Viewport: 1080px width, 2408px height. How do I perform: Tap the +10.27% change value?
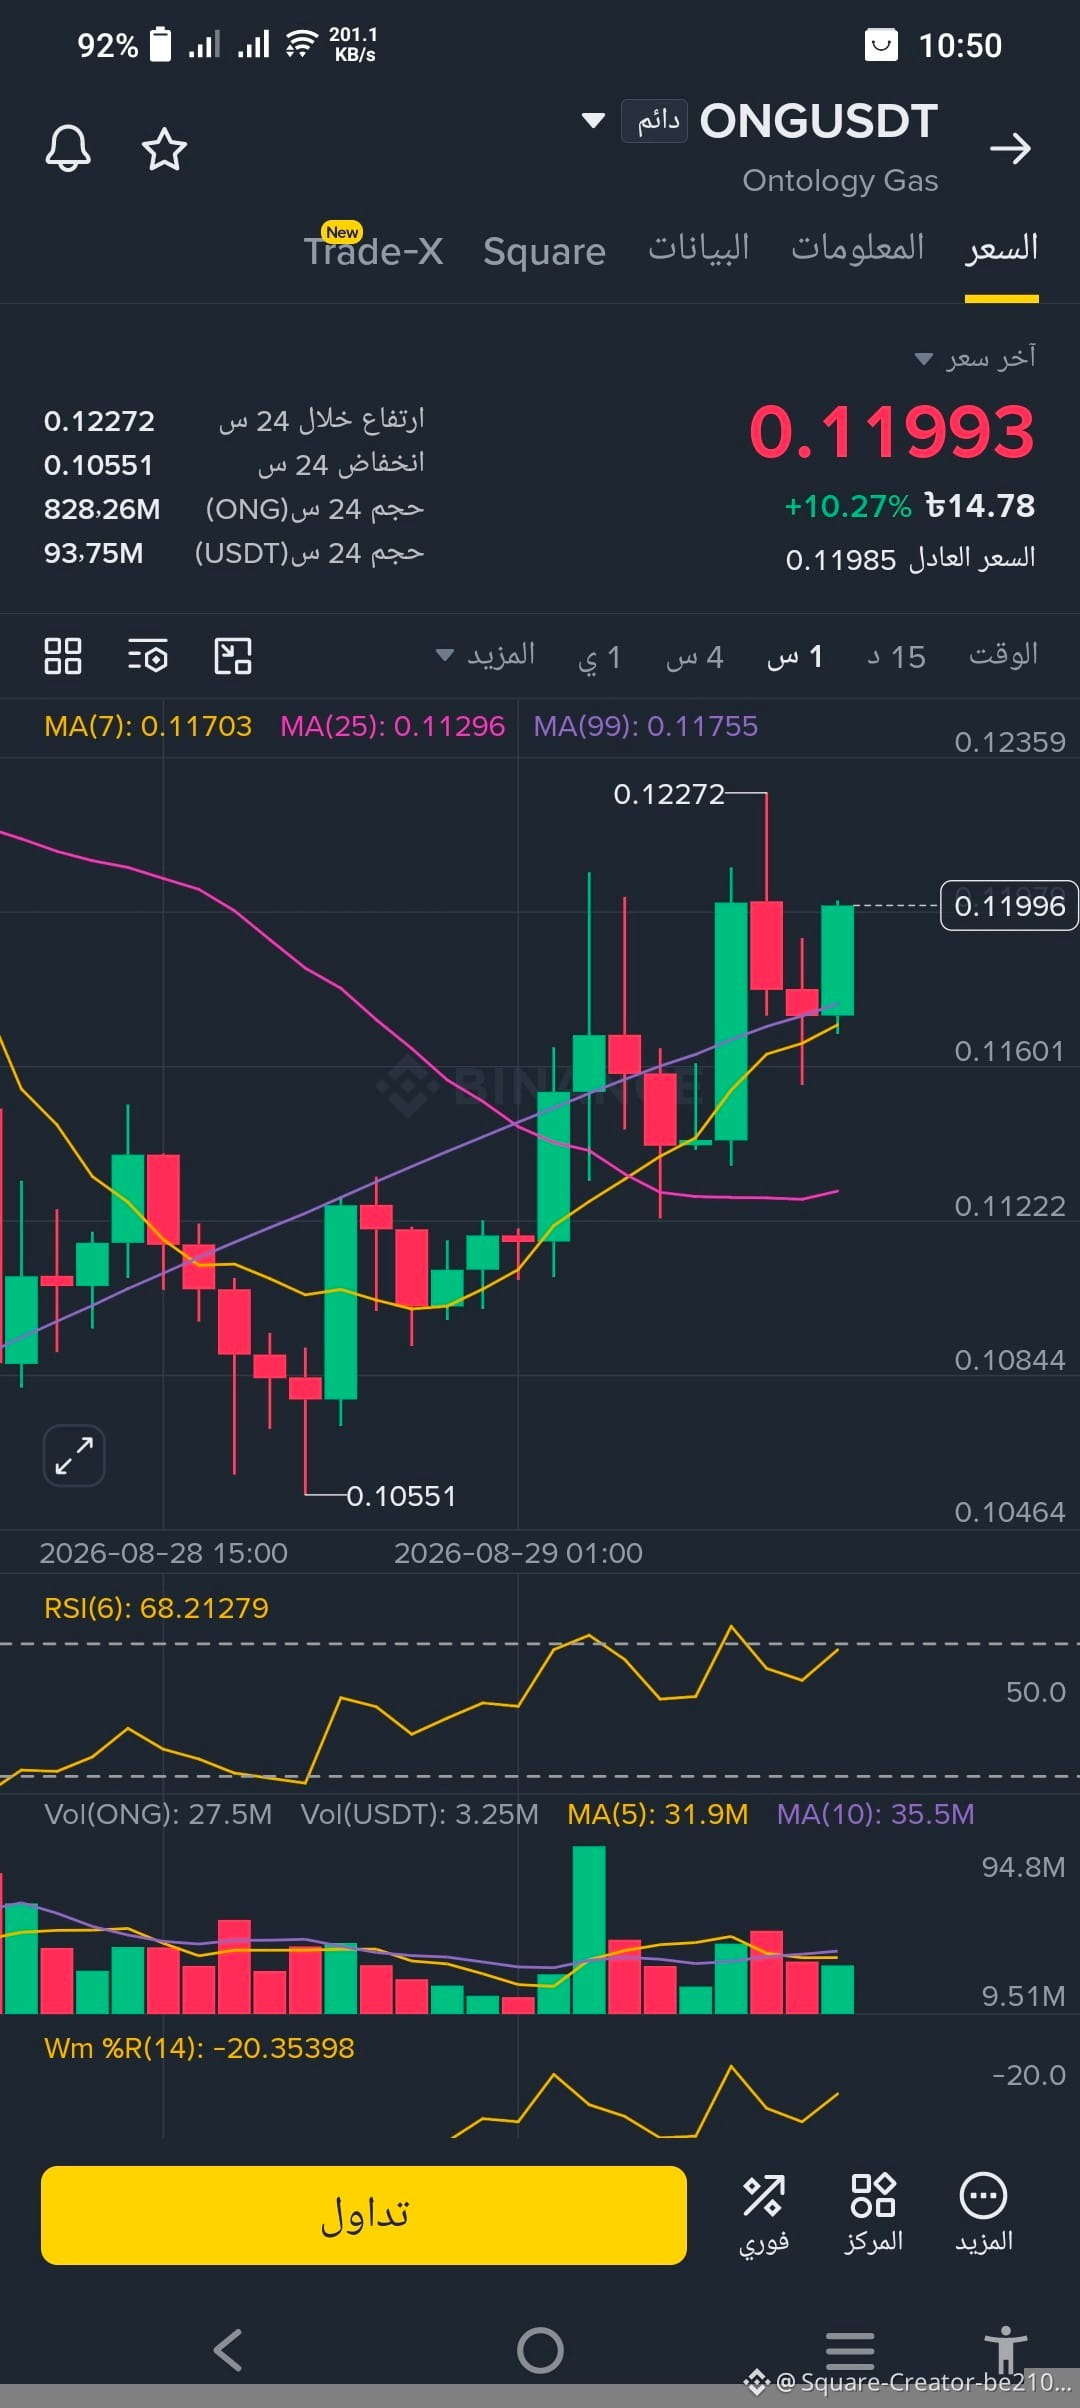(848, 506)
